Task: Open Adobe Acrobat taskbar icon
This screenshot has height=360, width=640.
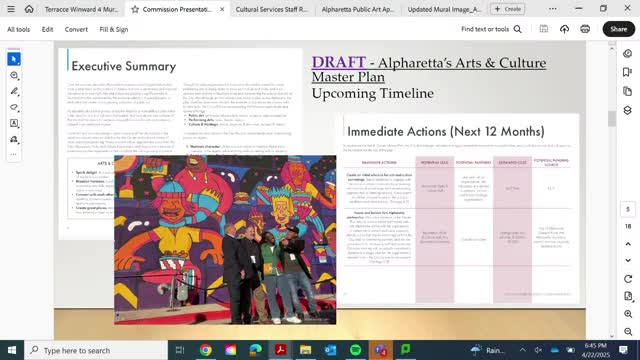Action: pos(280,350)
